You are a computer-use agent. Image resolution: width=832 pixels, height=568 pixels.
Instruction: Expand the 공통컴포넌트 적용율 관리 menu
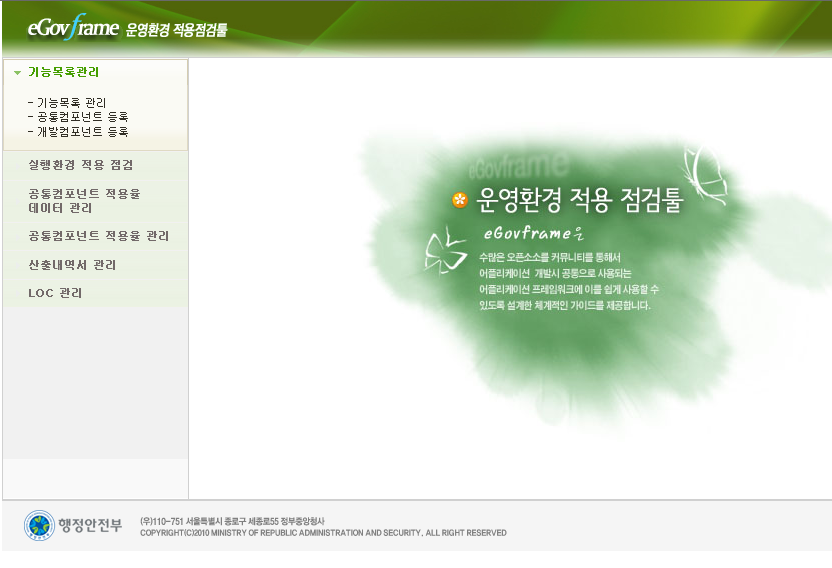99,236
